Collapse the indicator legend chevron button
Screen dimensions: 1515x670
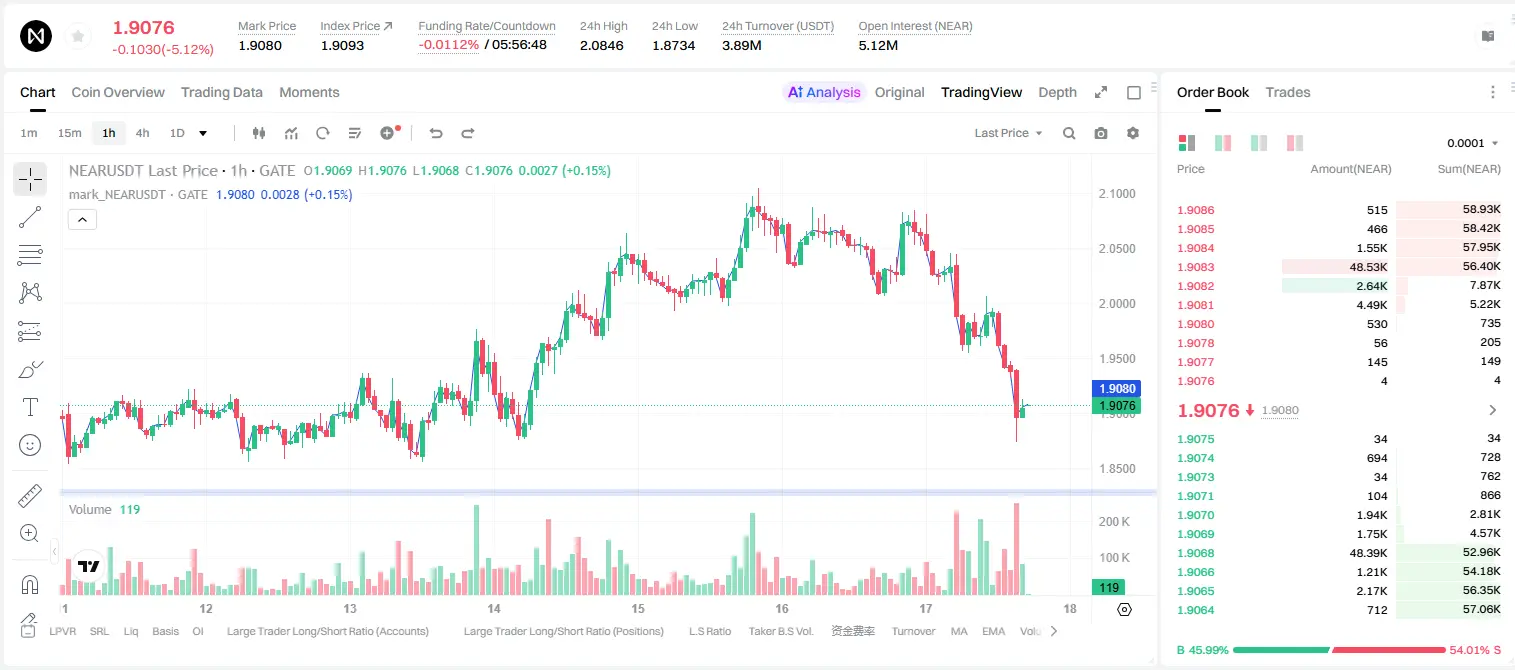point(82,220)
